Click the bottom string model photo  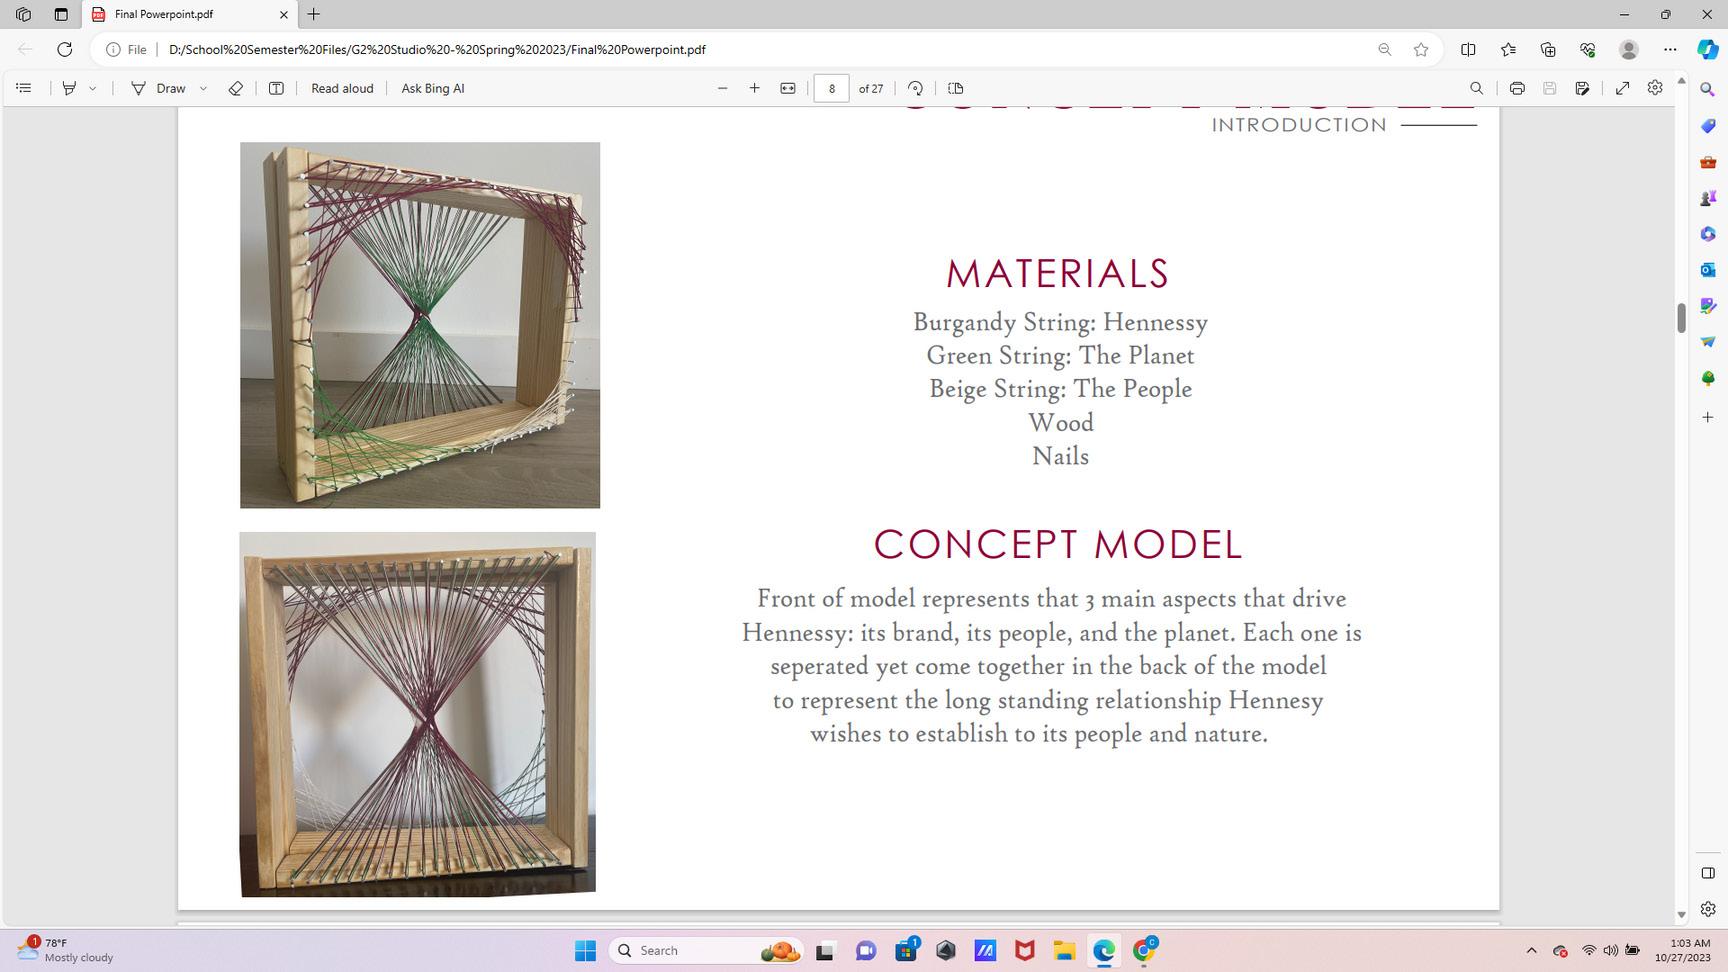pyautogui.click(x=418, y=714)
